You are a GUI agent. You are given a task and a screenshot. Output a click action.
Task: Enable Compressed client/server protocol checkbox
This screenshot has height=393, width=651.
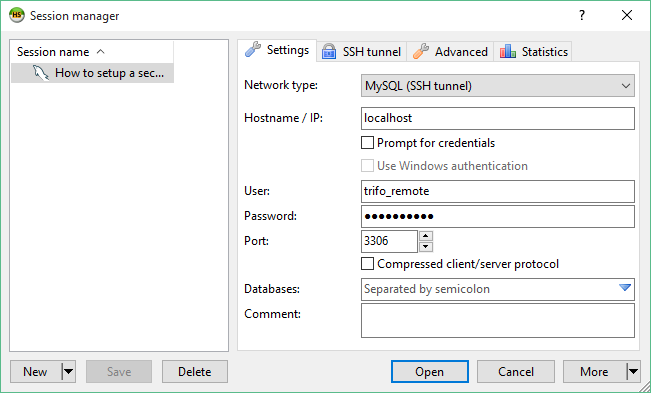point(367,264)
